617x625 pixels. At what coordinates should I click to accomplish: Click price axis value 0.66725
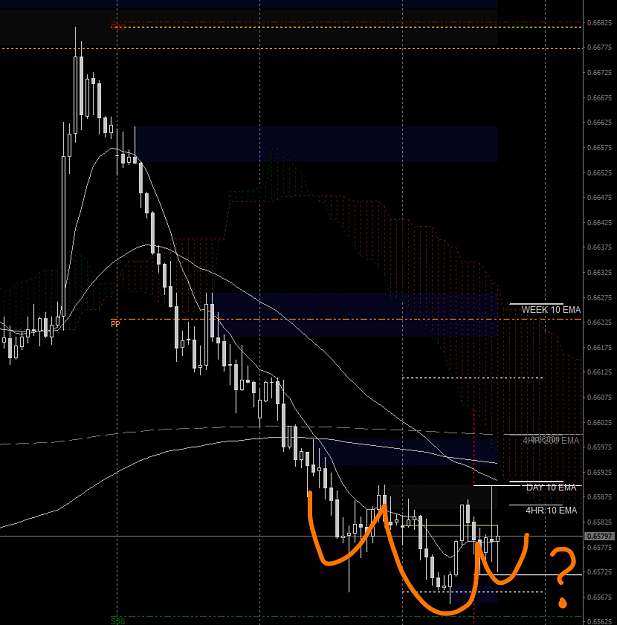[599, 73]
